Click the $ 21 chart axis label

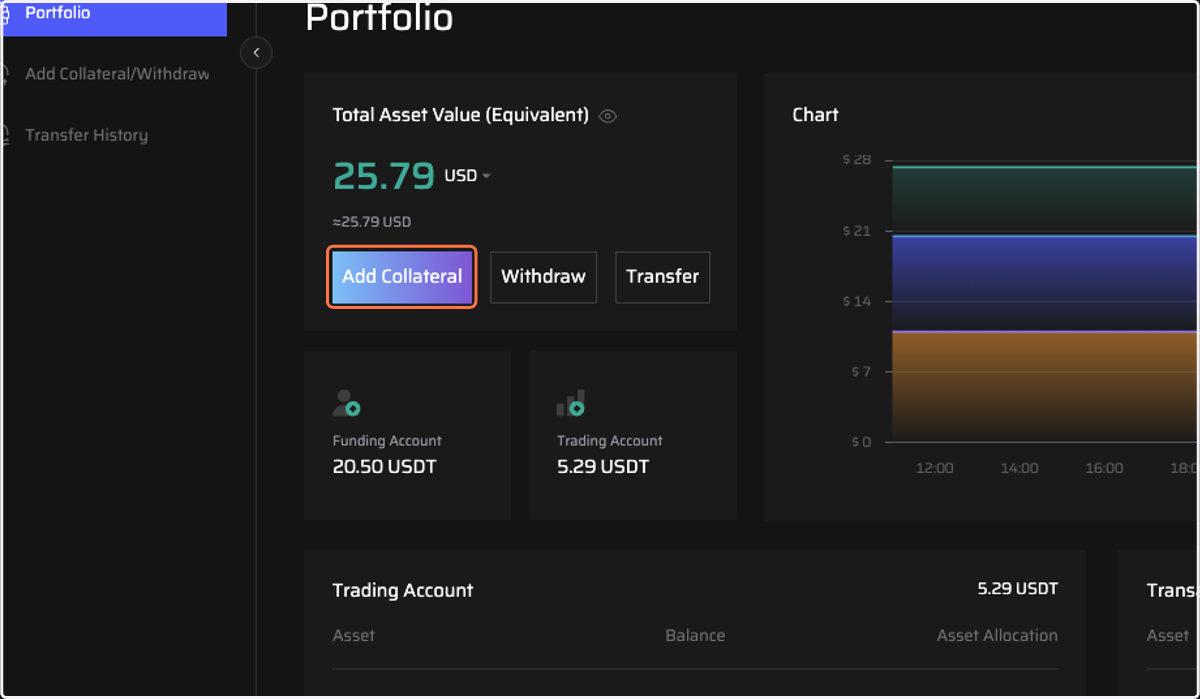857,231
